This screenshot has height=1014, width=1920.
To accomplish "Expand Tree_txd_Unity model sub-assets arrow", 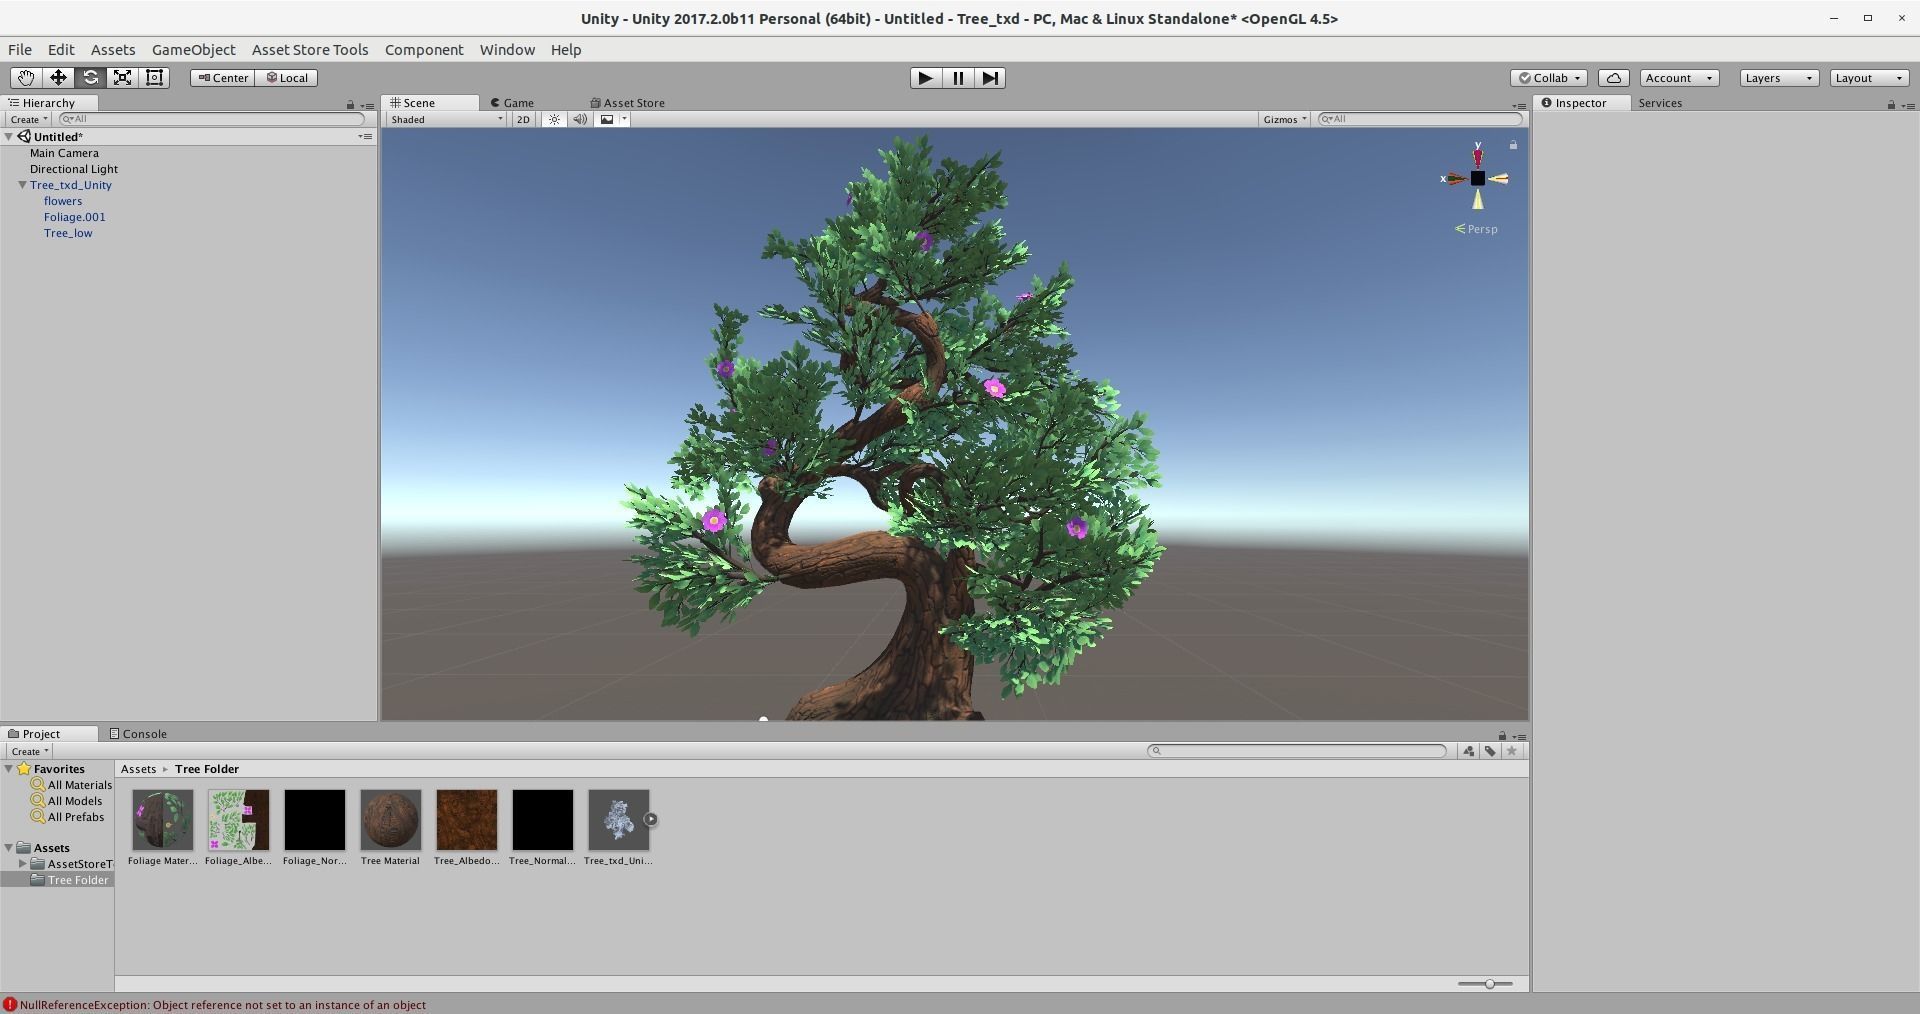I will 651,820.
